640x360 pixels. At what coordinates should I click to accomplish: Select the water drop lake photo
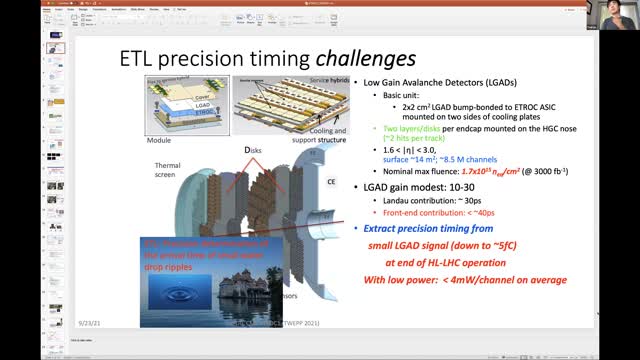pos(211,282)
